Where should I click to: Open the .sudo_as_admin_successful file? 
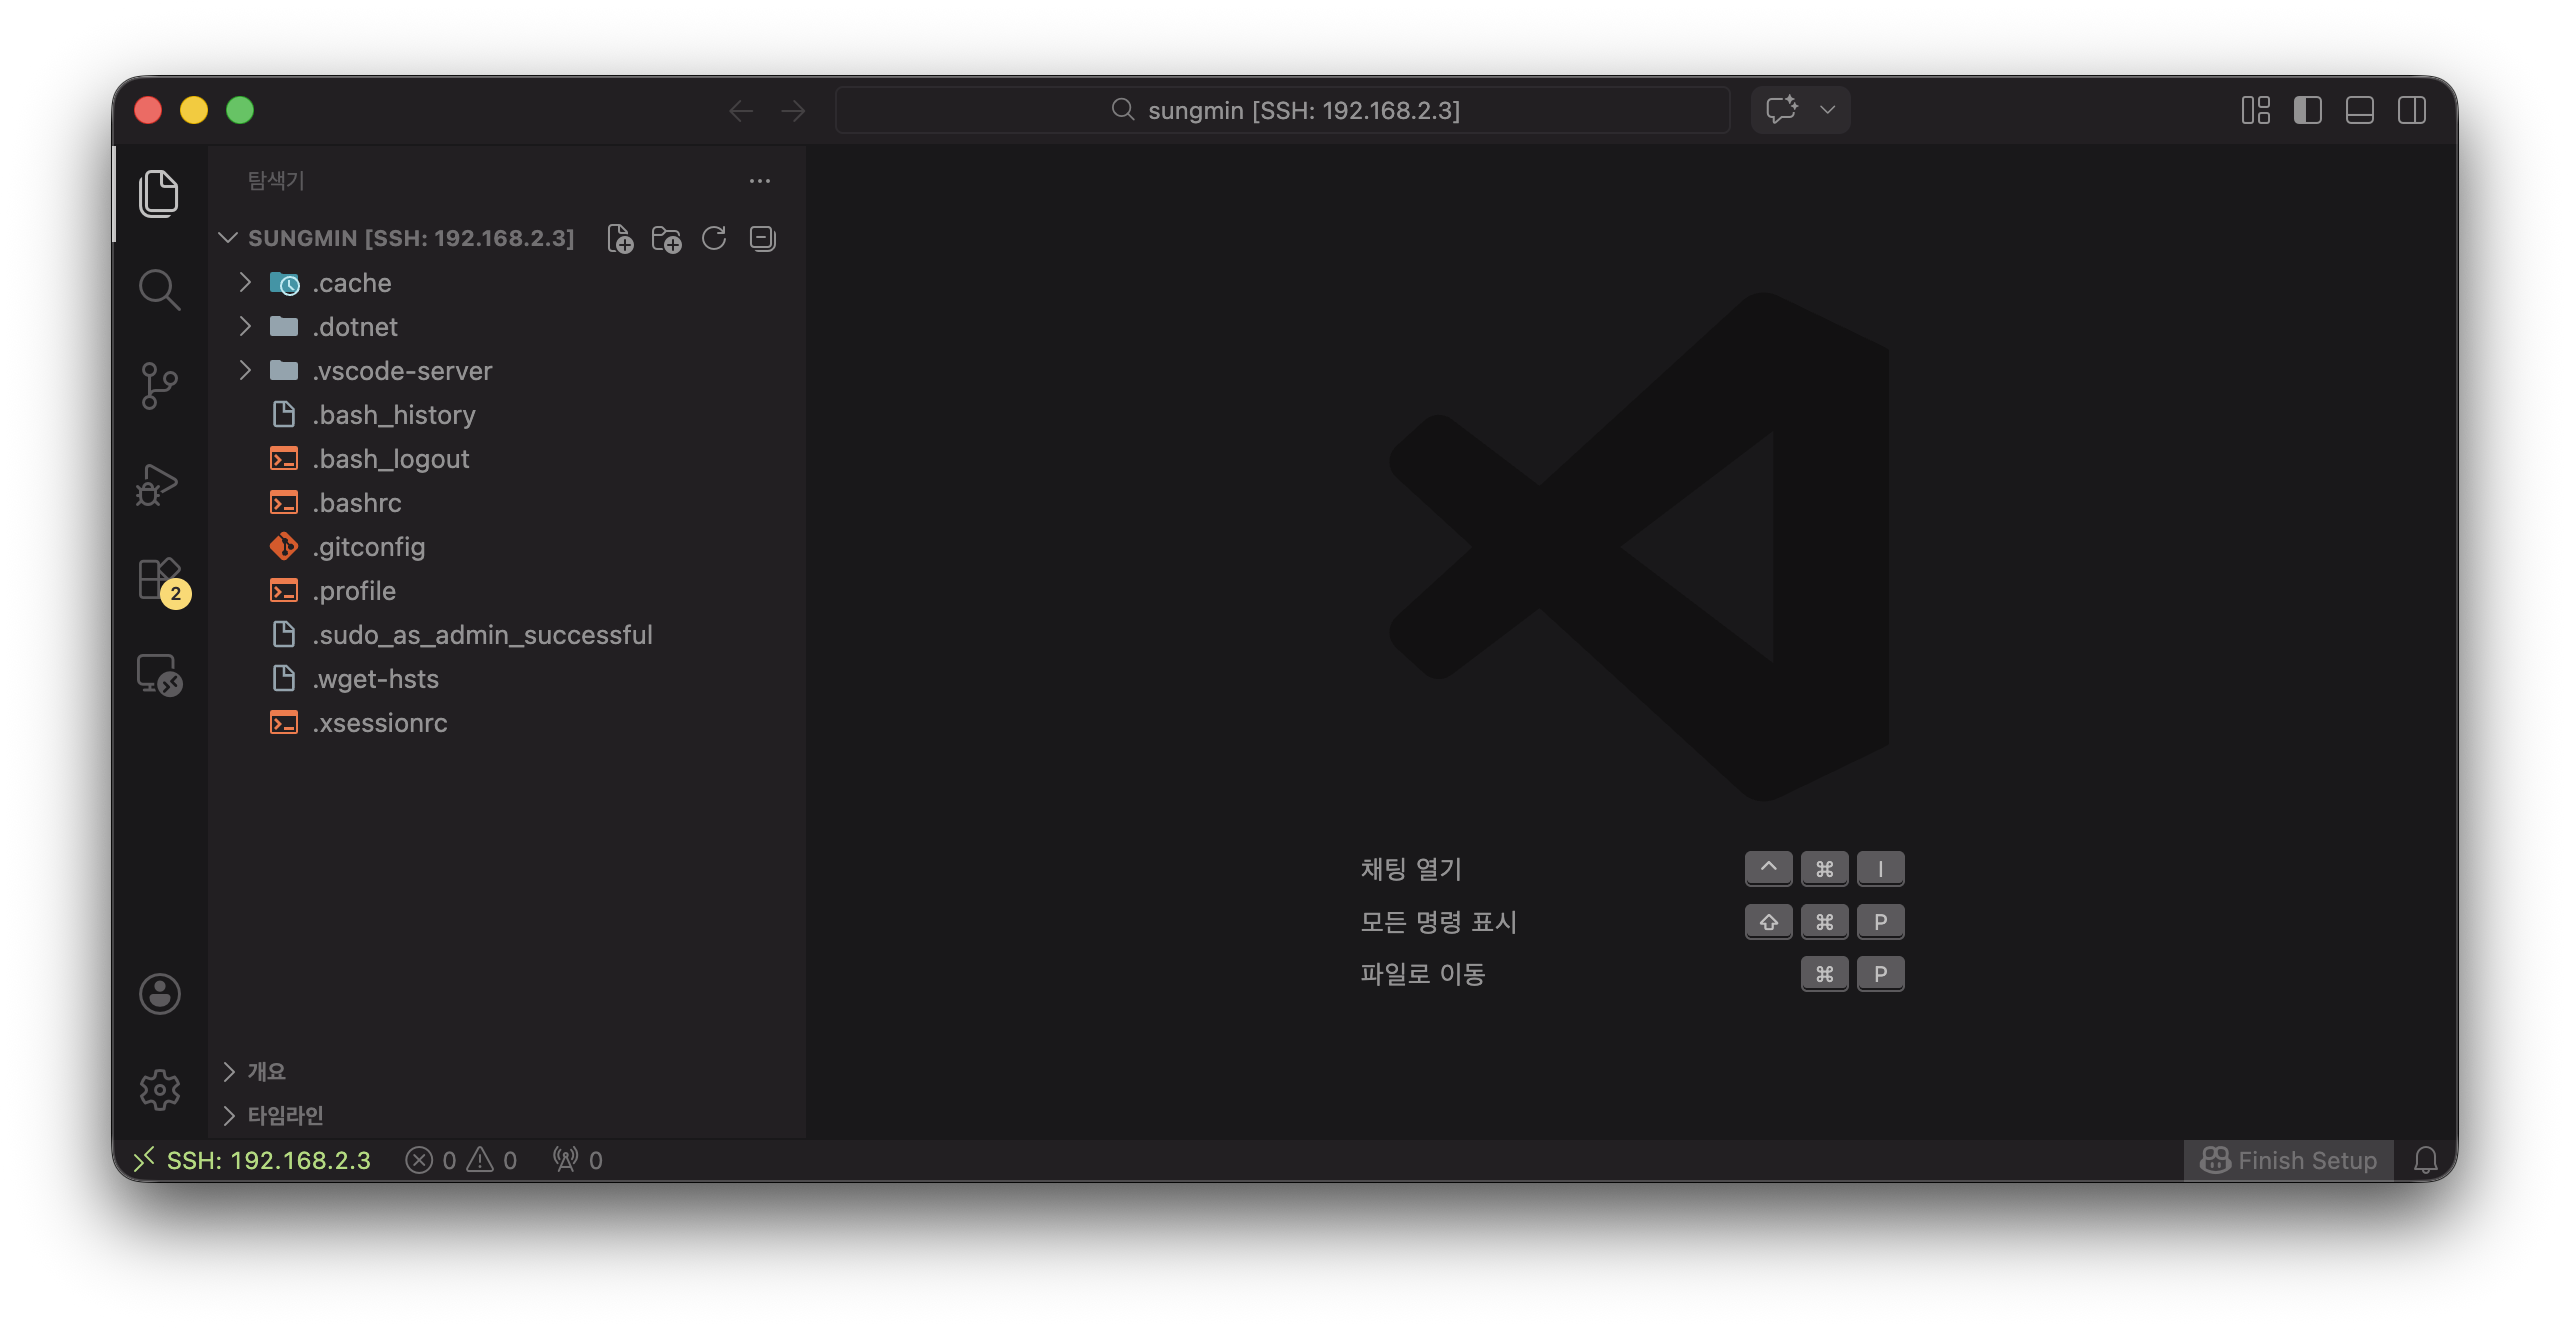507,635
